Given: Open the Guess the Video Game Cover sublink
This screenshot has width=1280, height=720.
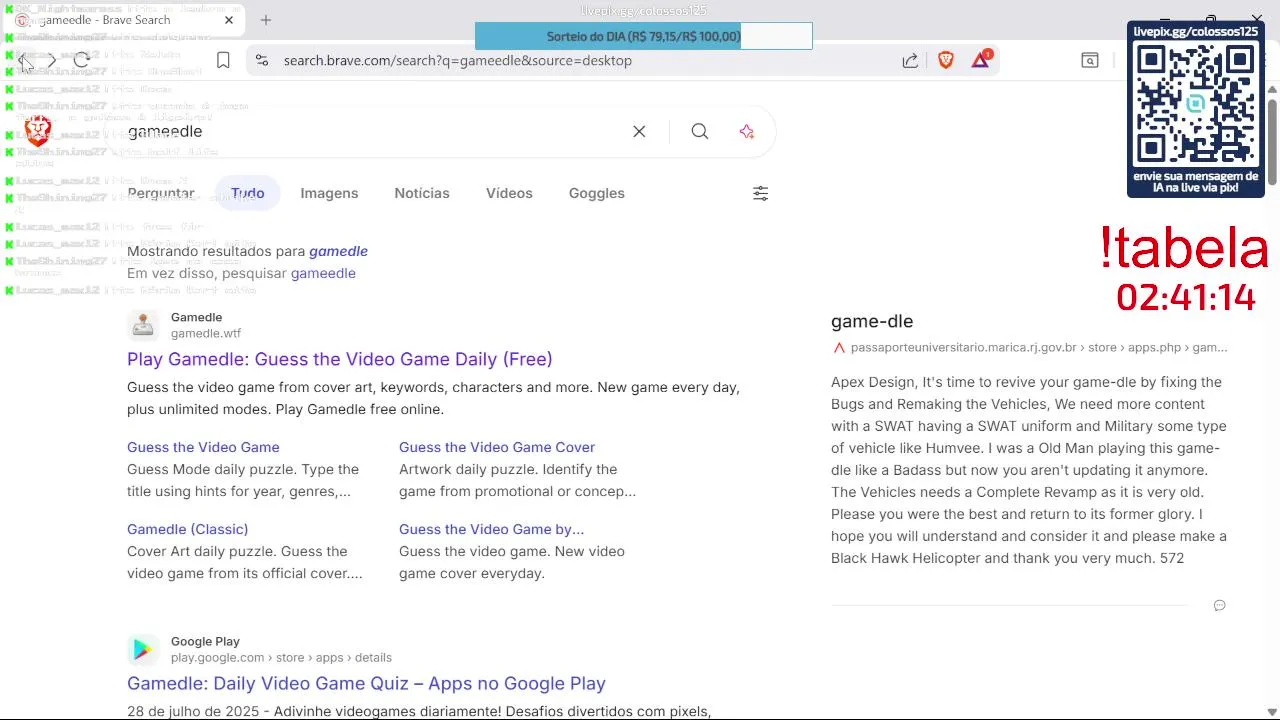Looking at the screenshot, I should [497, 447].
